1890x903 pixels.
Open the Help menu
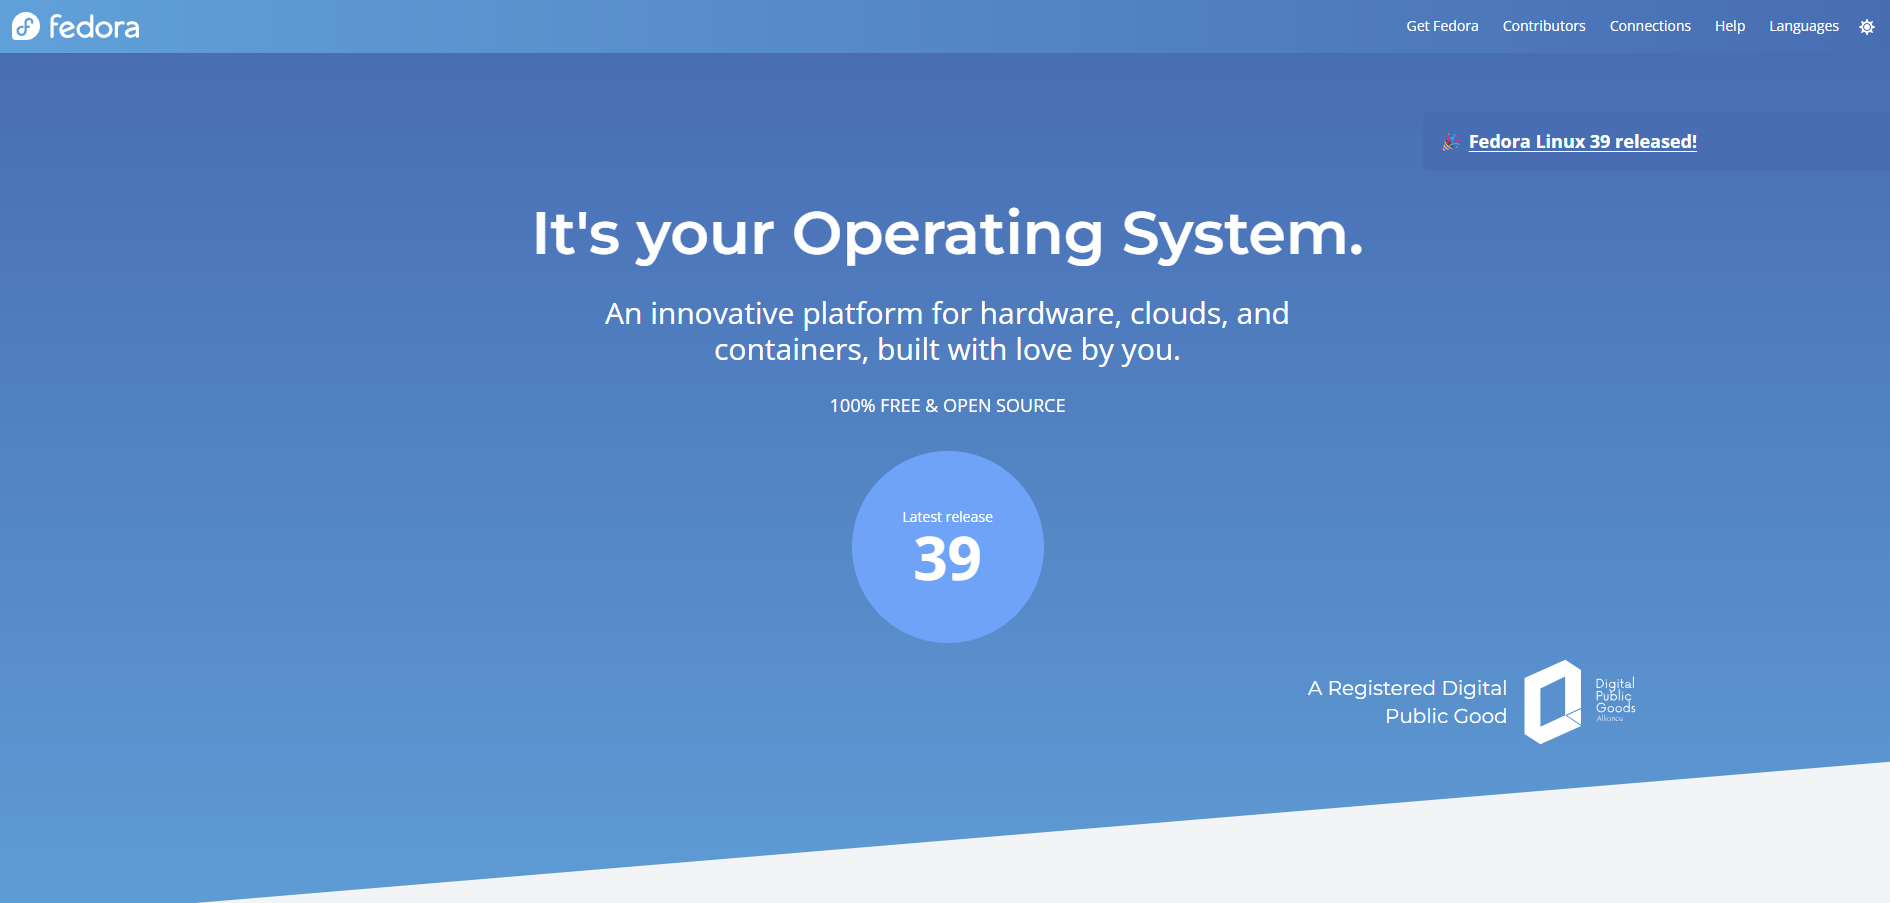click(1729, 26)
